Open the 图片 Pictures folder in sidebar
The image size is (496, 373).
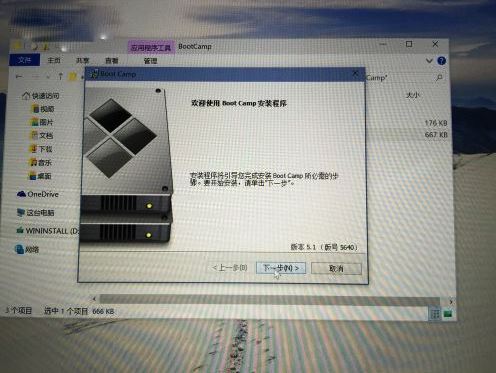(x=42, y=122)
